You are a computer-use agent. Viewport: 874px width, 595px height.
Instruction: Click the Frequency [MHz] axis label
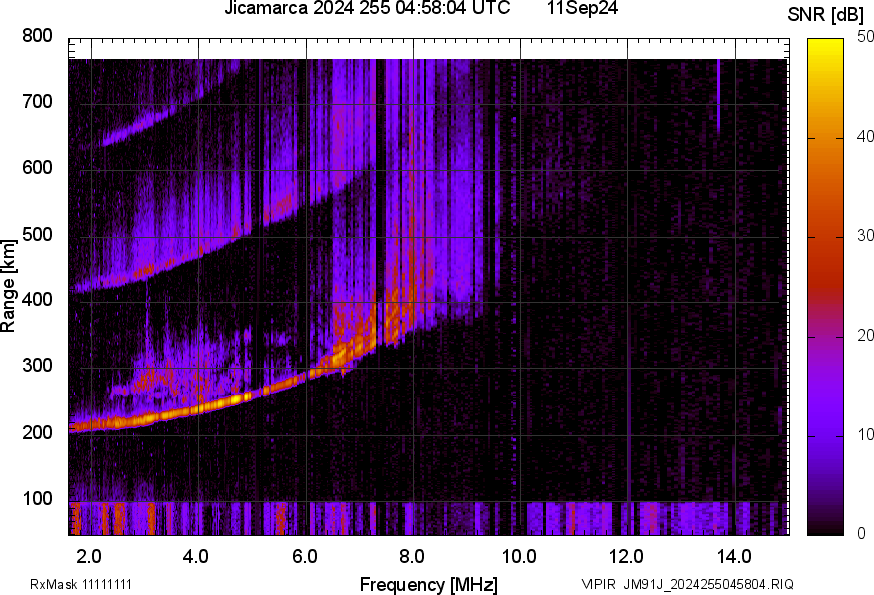pos(428,584)
